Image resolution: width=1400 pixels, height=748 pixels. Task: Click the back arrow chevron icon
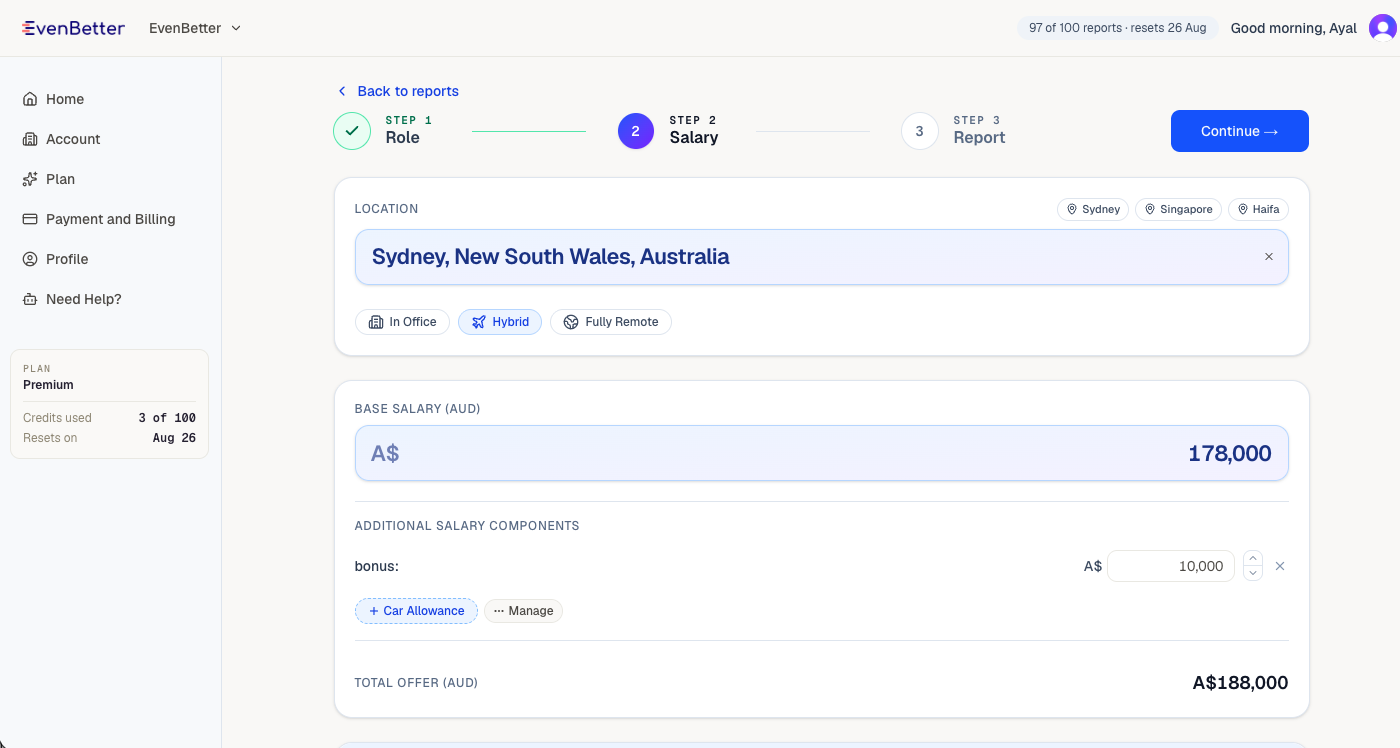(x=341, y=91)
